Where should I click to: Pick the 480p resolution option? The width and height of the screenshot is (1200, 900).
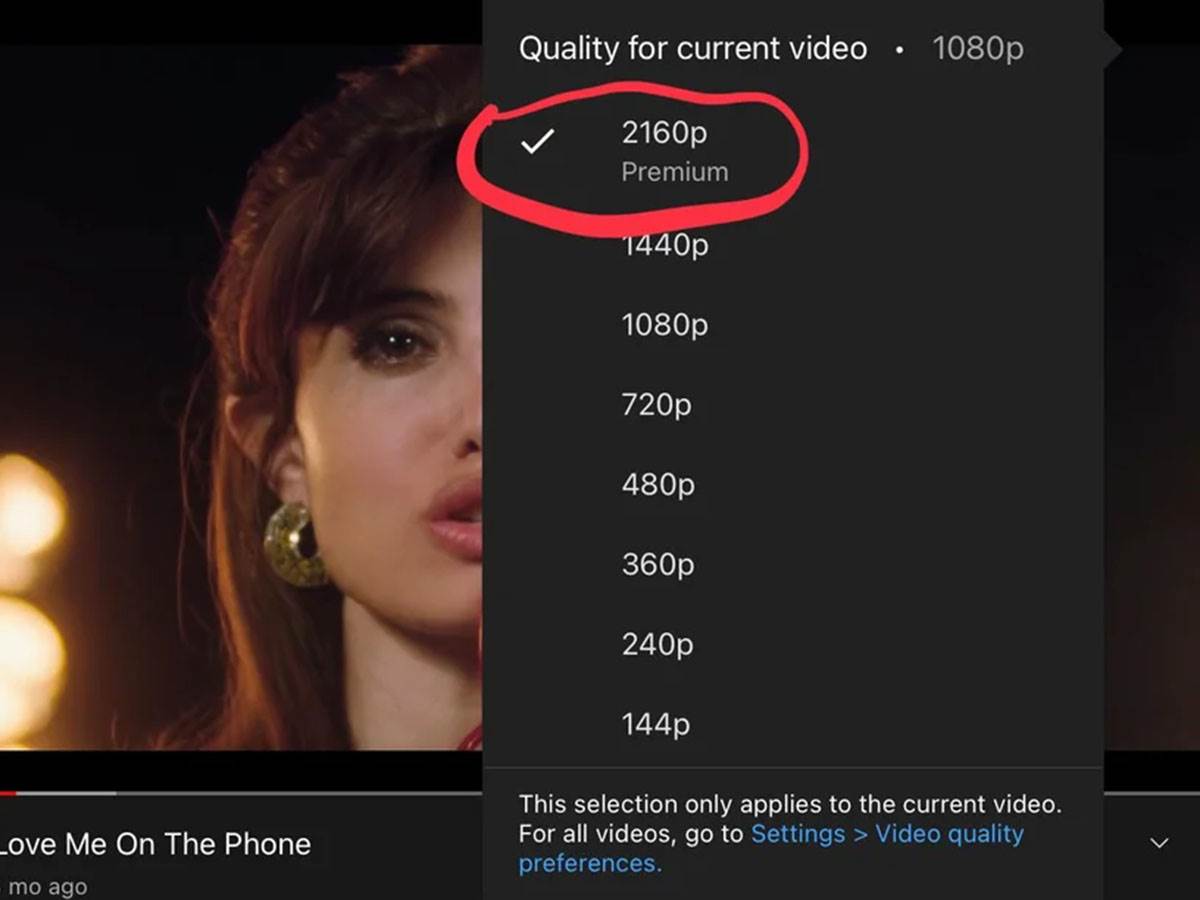658,485
